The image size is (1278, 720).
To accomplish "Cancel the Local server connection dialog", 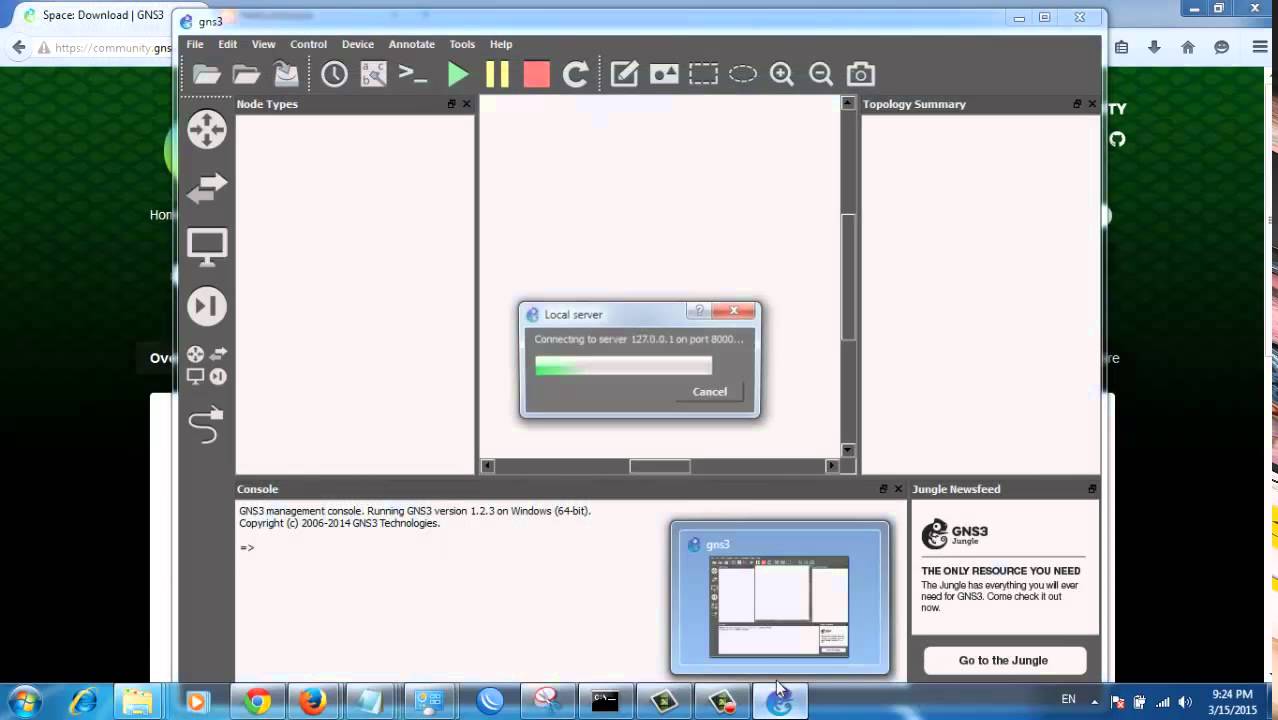I will [710, 392].
